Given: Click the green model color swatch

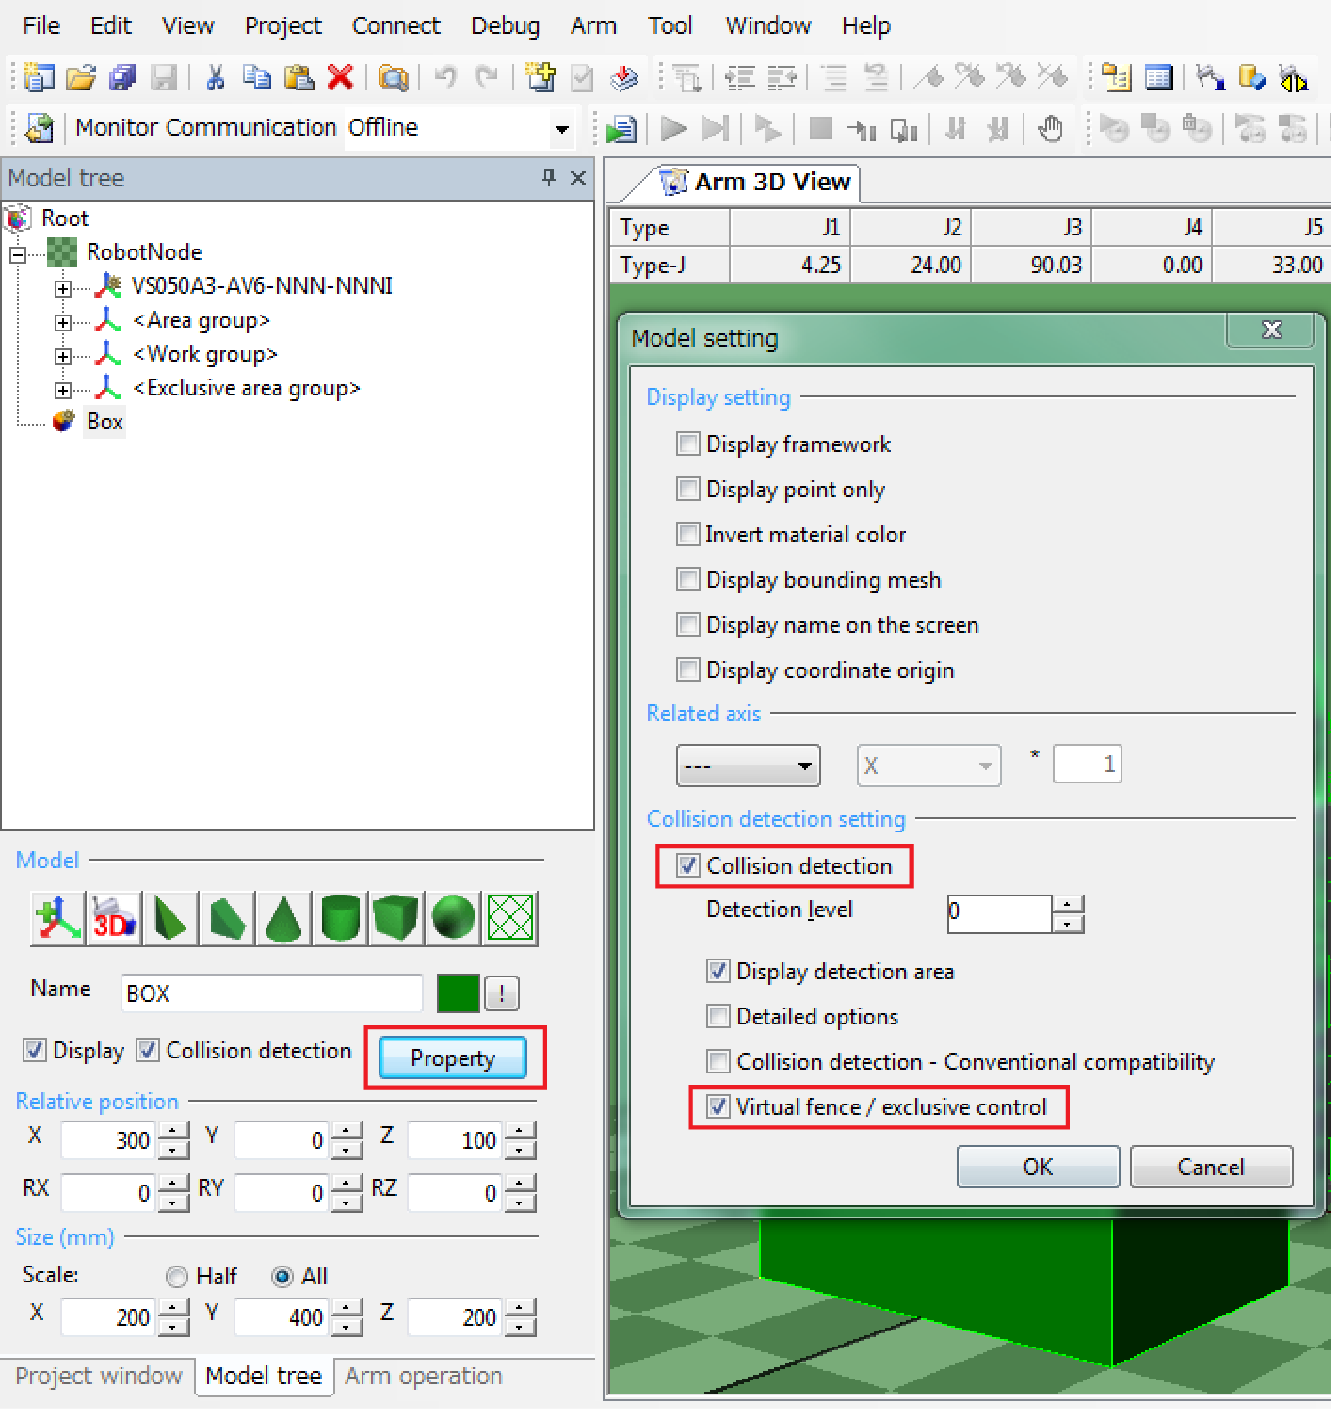Looking at the screenshot, I should [x=458, y=993].
